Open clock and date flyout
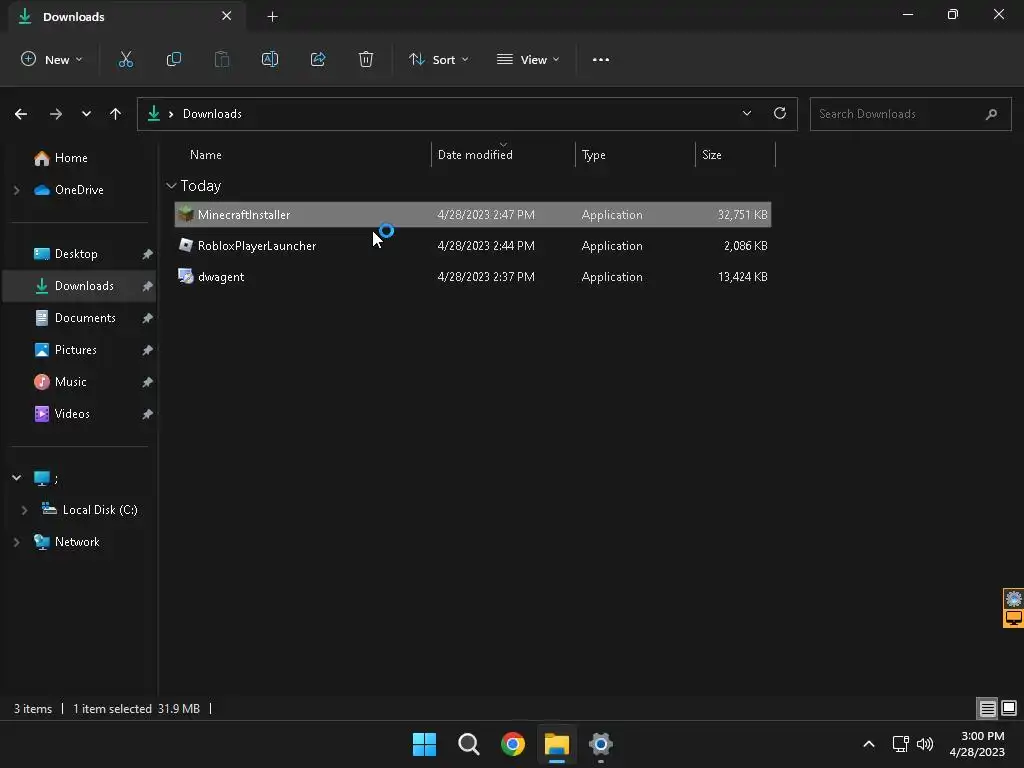Screen dimensions: 1024x768 tap(977, 744)
